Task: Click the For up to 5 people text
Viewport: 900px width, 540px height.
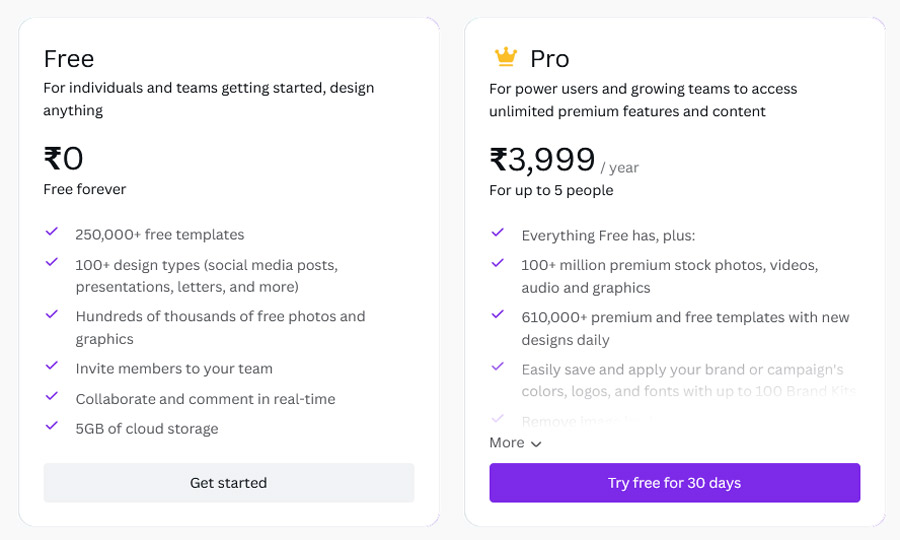Action: click(551, 191)
